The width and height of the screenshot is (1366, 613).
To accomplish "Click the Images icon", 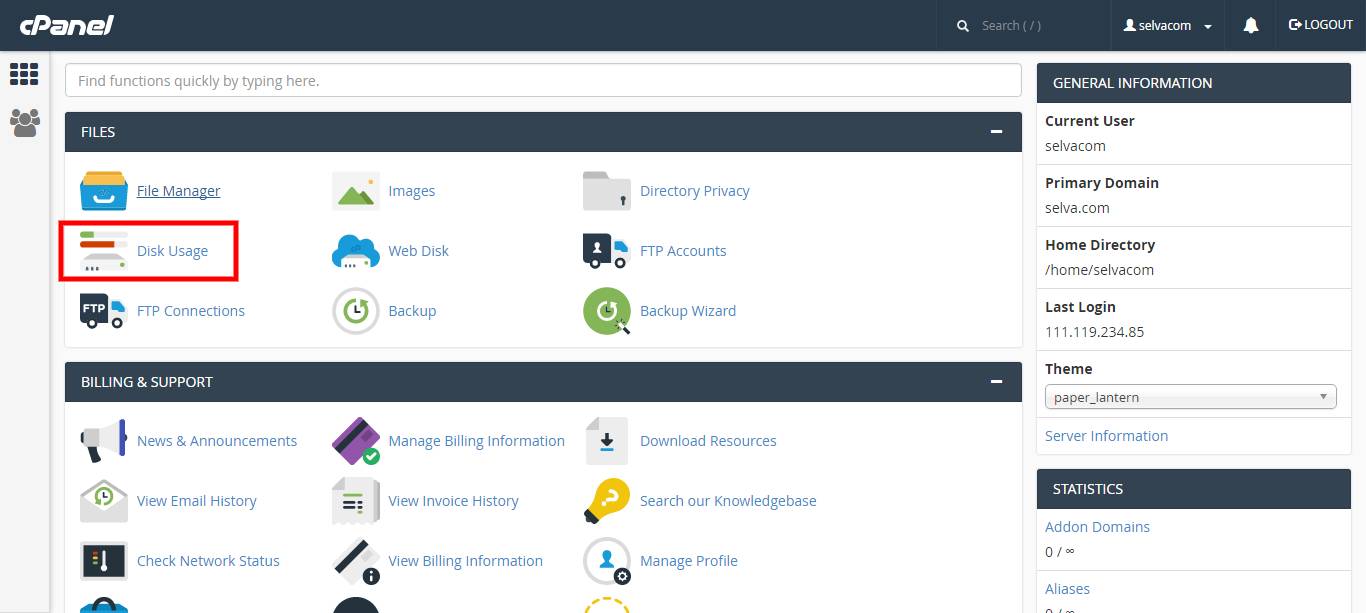I will pyautogui.click(x=356, y=191).
